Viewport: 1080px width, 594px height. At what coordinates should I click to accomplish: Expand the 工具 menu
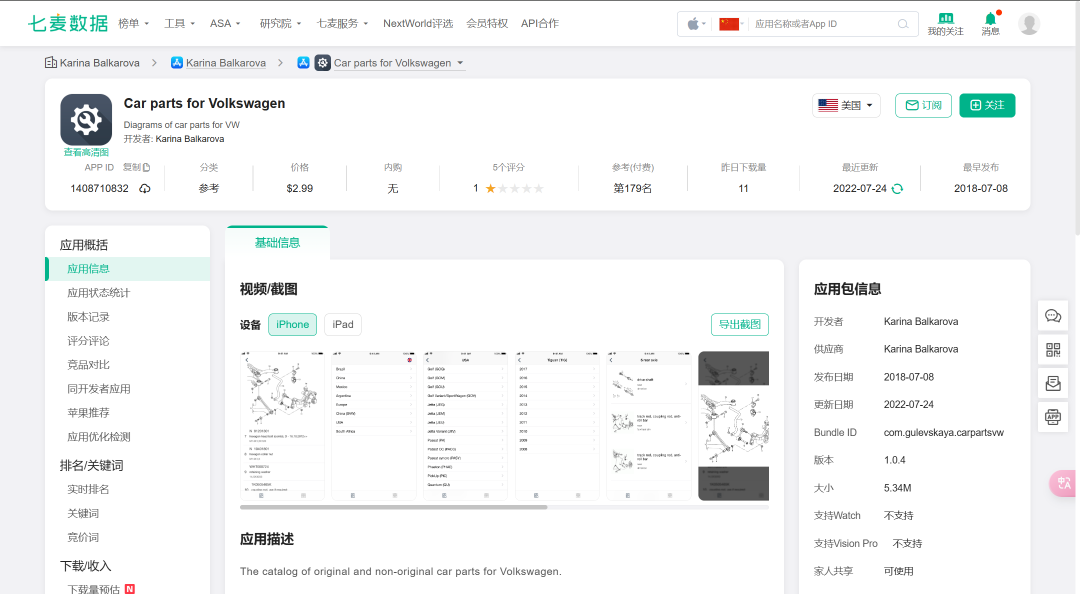tap(179, 23)
